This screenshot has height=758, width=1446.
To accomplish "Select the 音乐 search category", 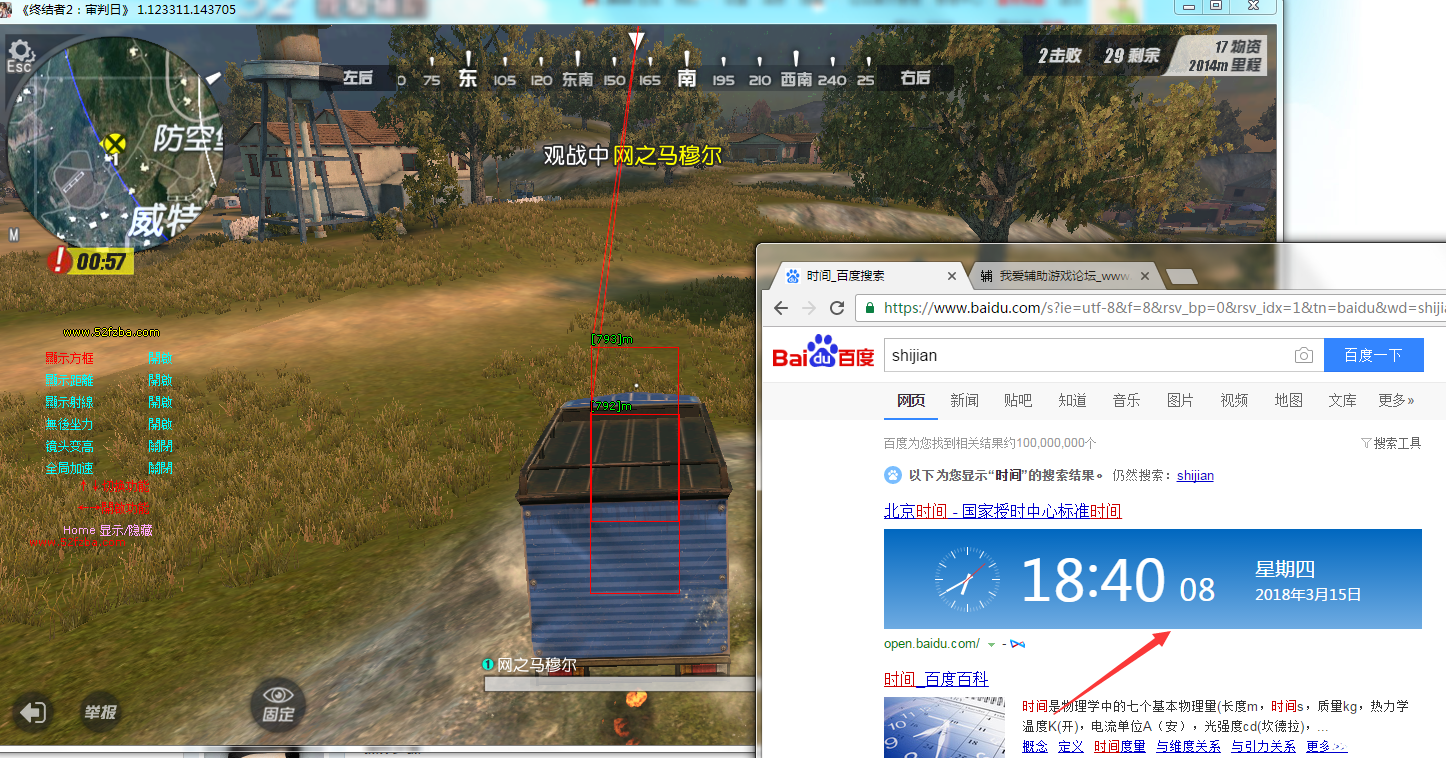I will 1126,400.
